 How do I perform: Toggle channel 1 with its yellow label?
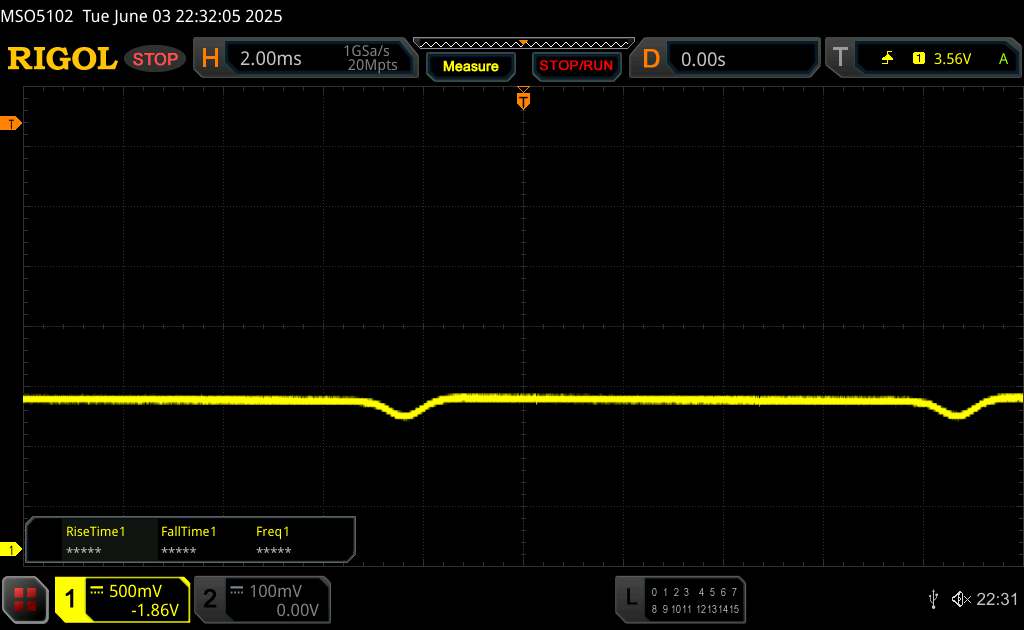click(70, 599)
